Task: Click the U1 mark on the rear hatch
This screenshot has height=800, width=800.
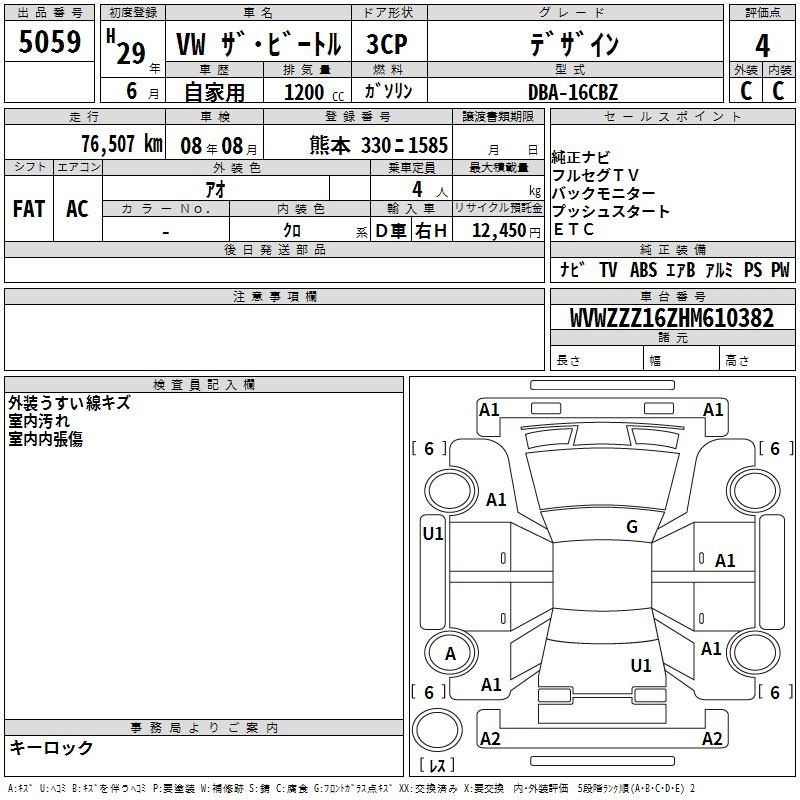Action: coord(641,665)
